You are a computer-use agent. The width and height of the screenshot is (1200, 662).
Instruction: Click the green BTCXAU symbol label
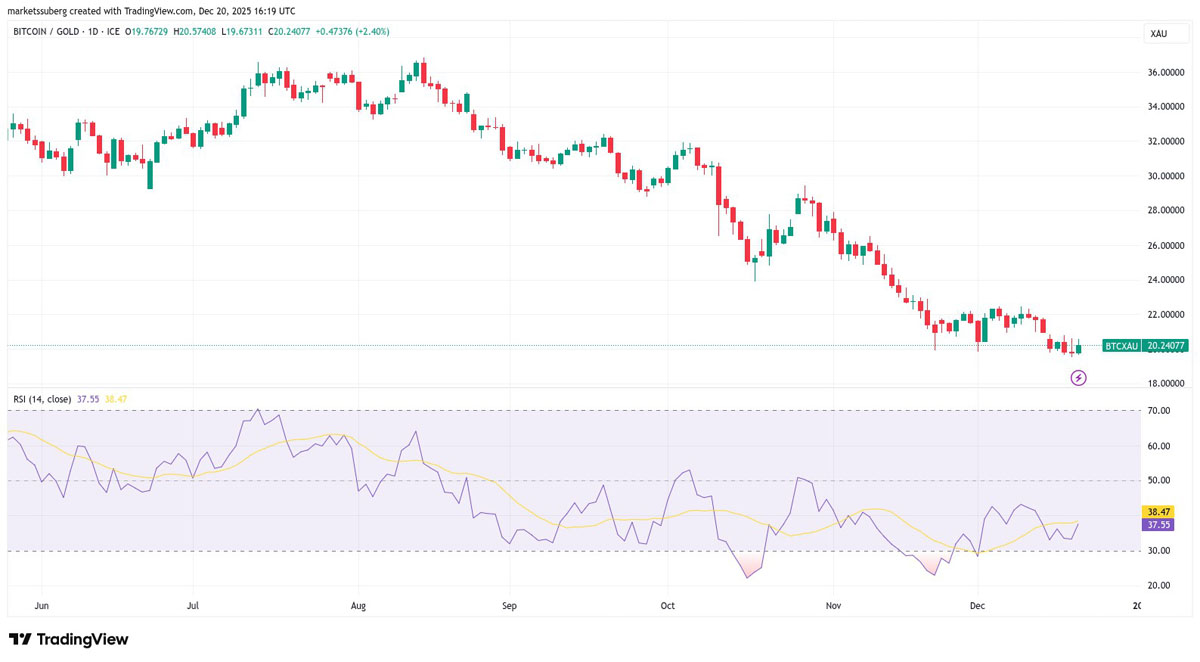point(1120,346)
